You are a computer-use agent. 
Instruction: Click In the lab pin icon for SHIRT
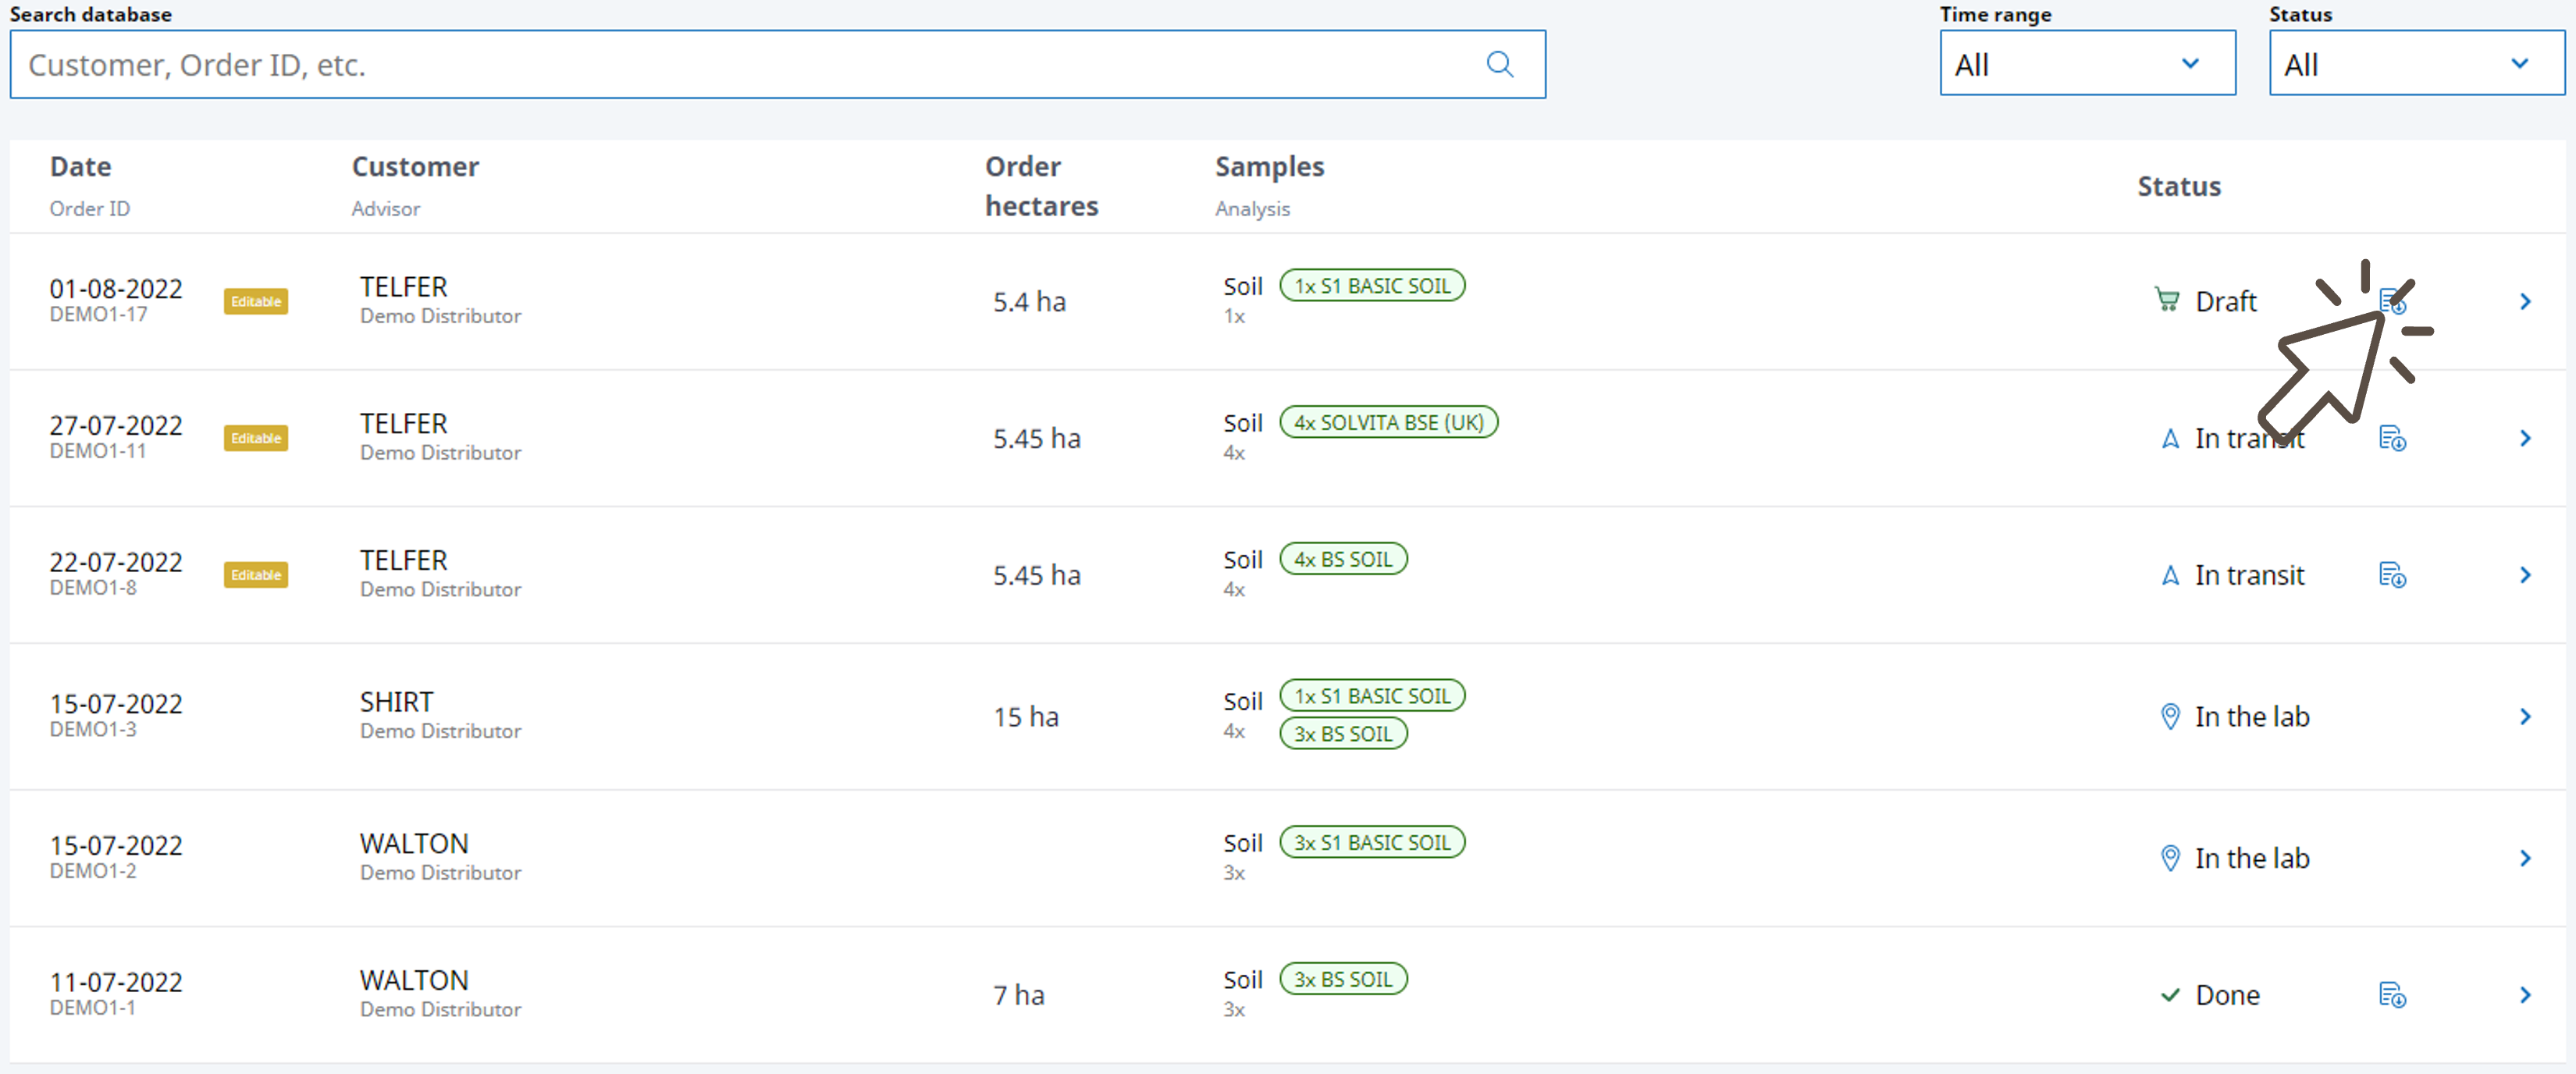[2170, 716]
